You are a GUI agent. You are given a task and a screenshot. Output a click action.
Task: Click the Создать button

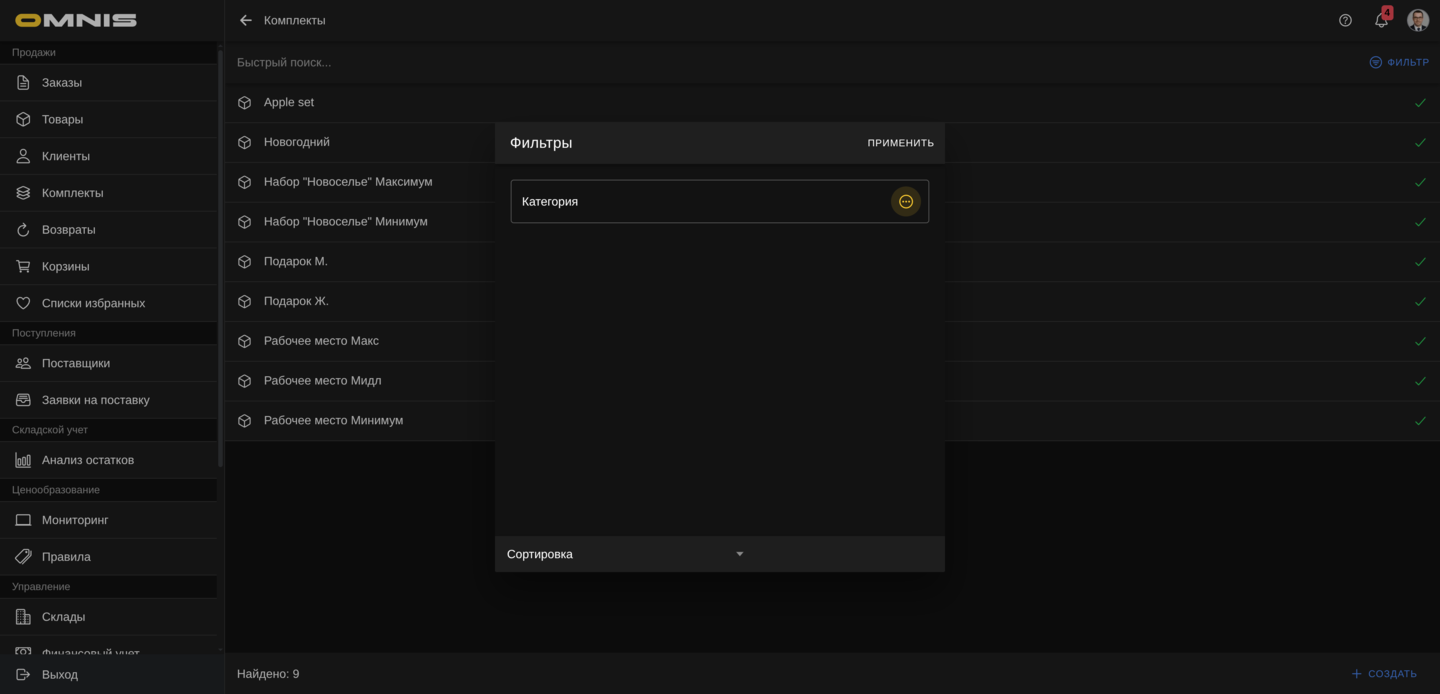pyautogui.click(x=1384, y=674)
